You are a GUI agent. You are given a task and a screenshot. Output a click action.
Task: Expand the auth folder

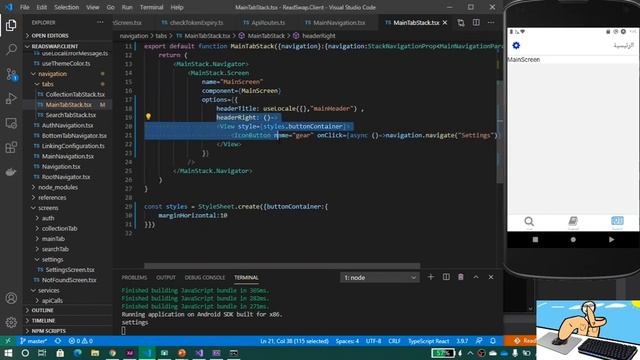67,218
